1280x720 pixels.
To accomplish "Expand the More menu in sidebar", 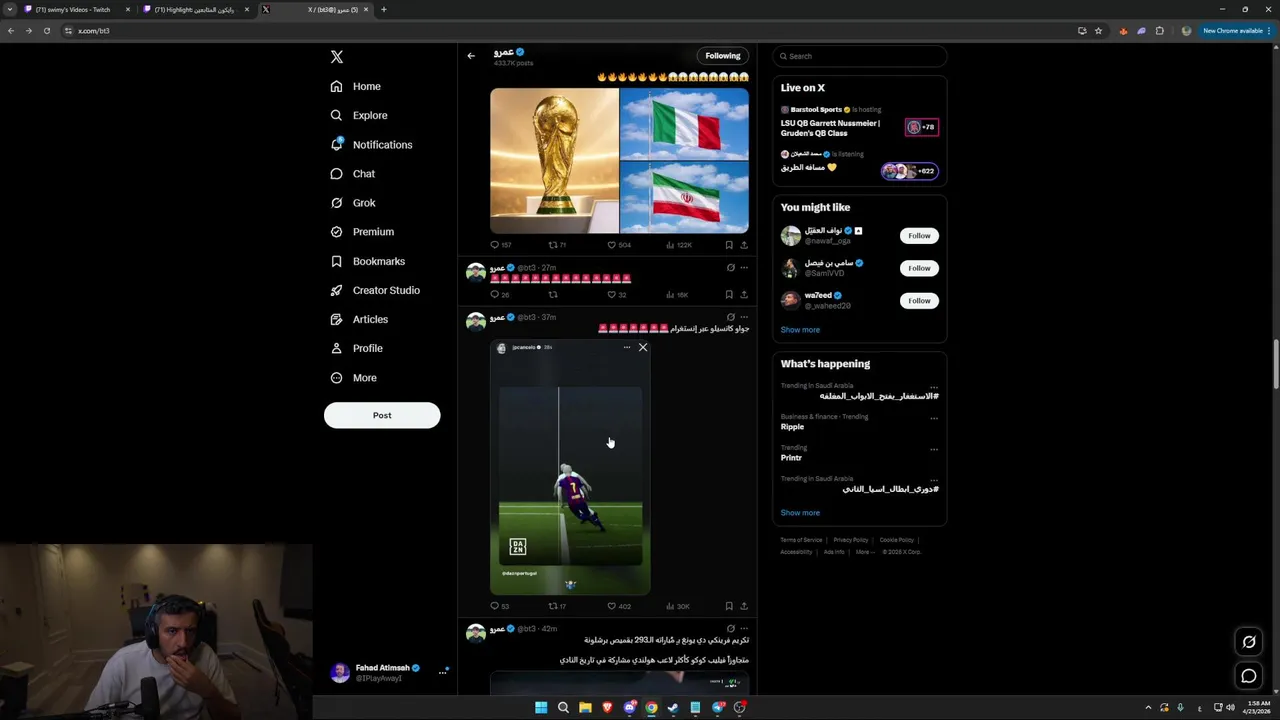I will pos(353,378).
